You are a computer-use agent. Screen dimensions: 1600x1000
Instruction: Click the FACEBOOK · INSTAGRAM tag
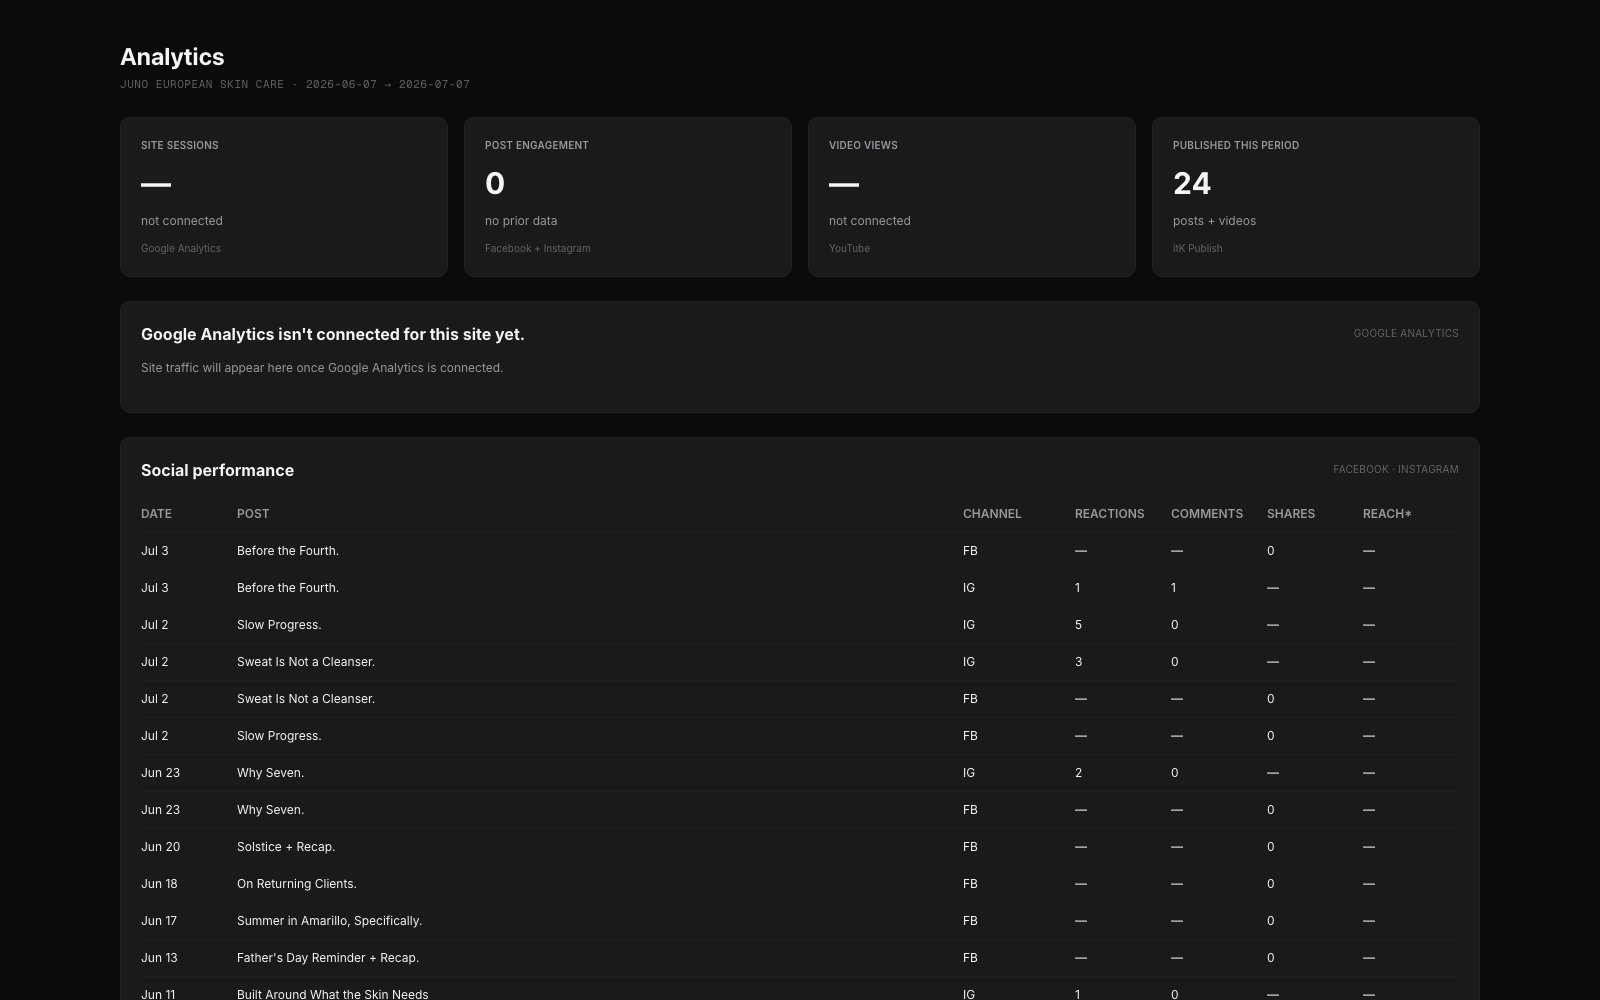pos(1396,469)
